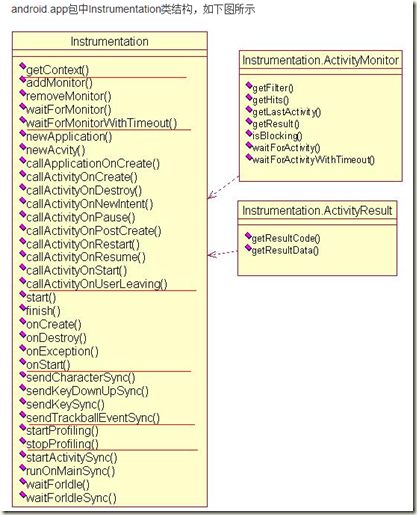
Task: Select the addMonitor() method text
Action: (59, 83)
